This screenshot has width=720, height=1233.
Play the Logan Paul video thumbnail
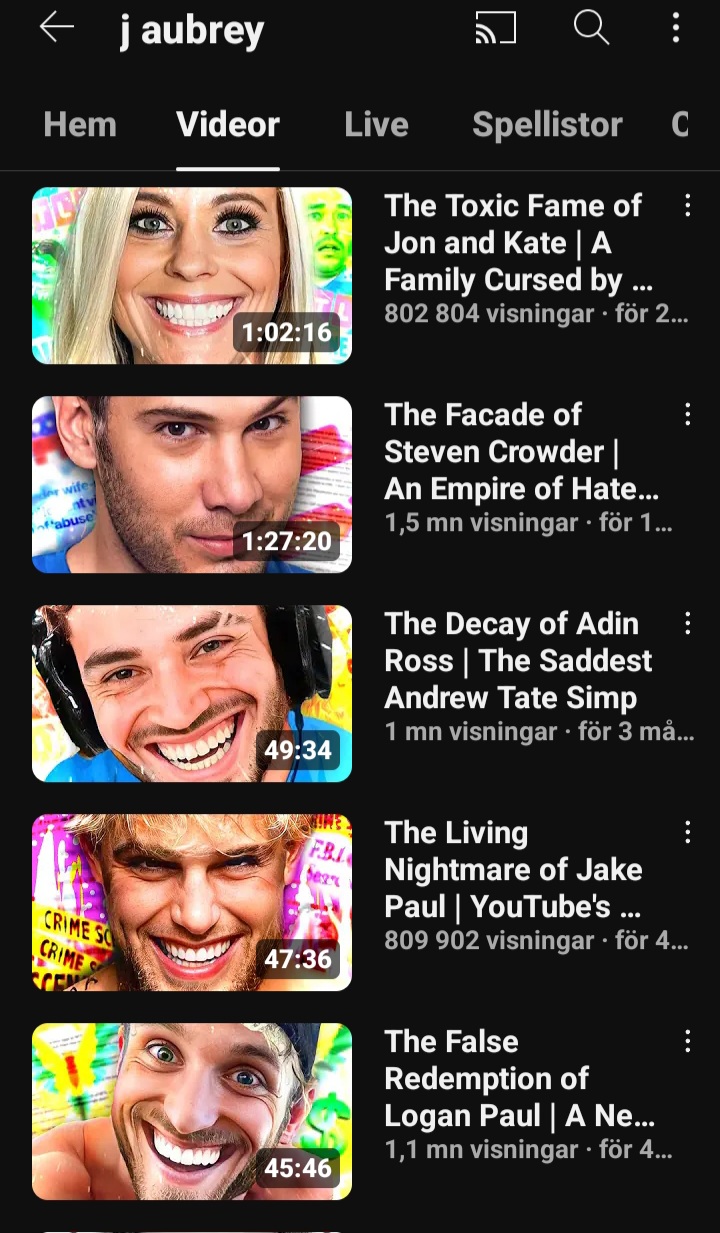click(192, 1112)
